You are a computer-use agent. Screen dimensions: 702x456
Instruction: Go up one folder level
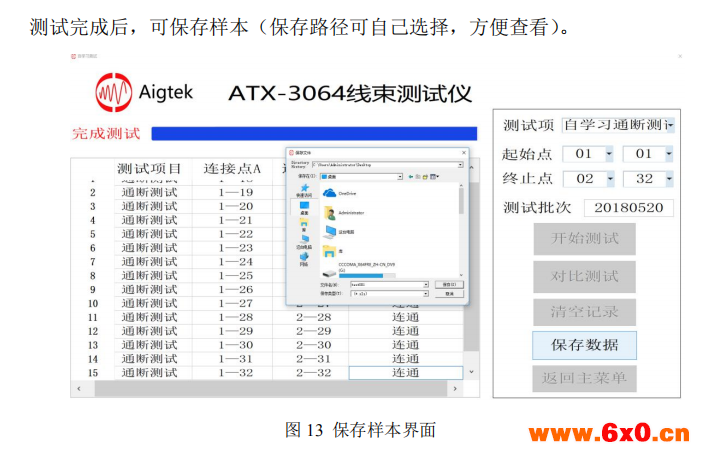418,177
